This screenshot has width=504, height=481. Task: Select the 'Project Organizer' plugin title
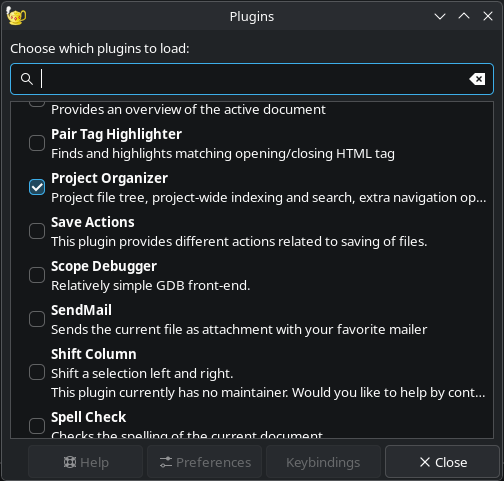pyautogui.click(x=109, y=178)
